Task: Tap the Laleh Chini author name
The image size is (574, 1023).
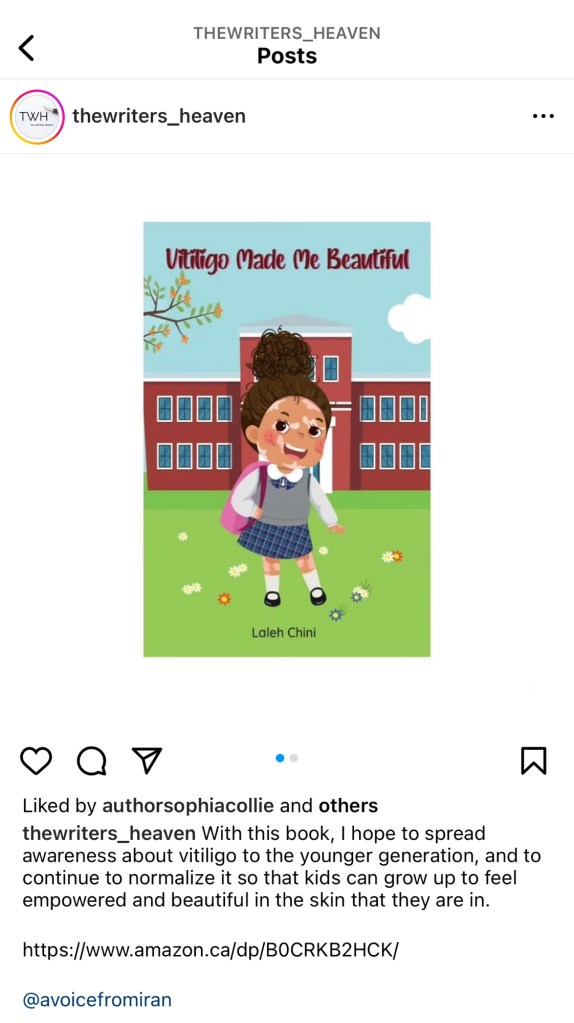Action: (x=284, y=632)
